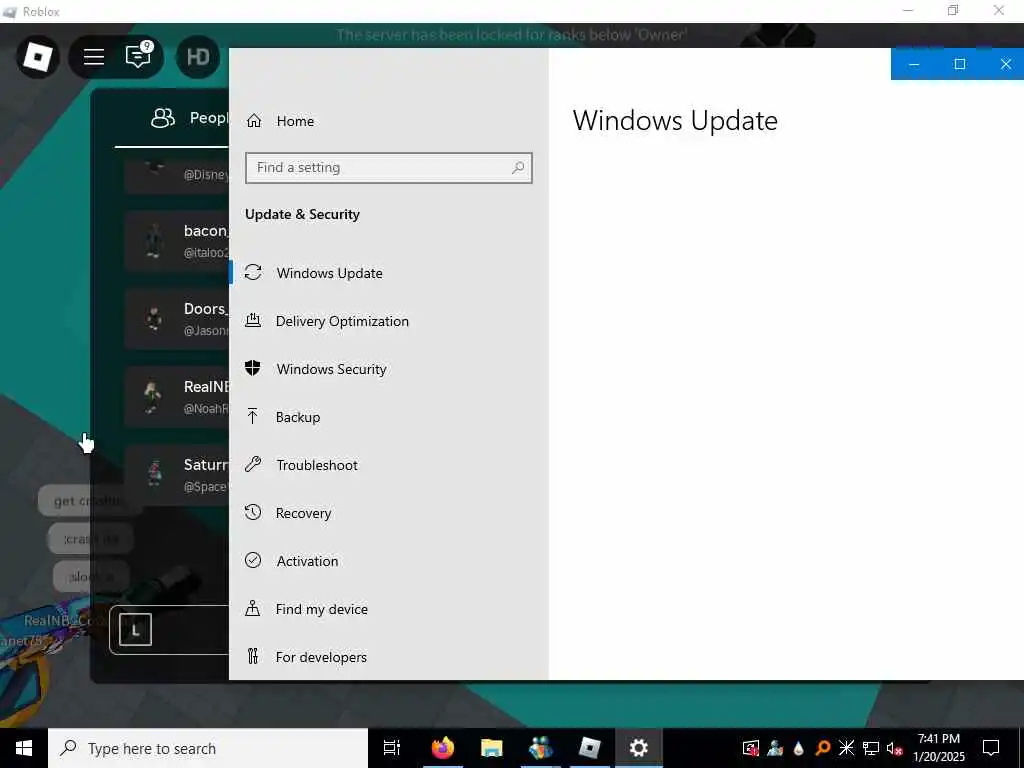Click the Activation checkmark icon
This screenshot has width=1024, height=768.
click(253, 560)
